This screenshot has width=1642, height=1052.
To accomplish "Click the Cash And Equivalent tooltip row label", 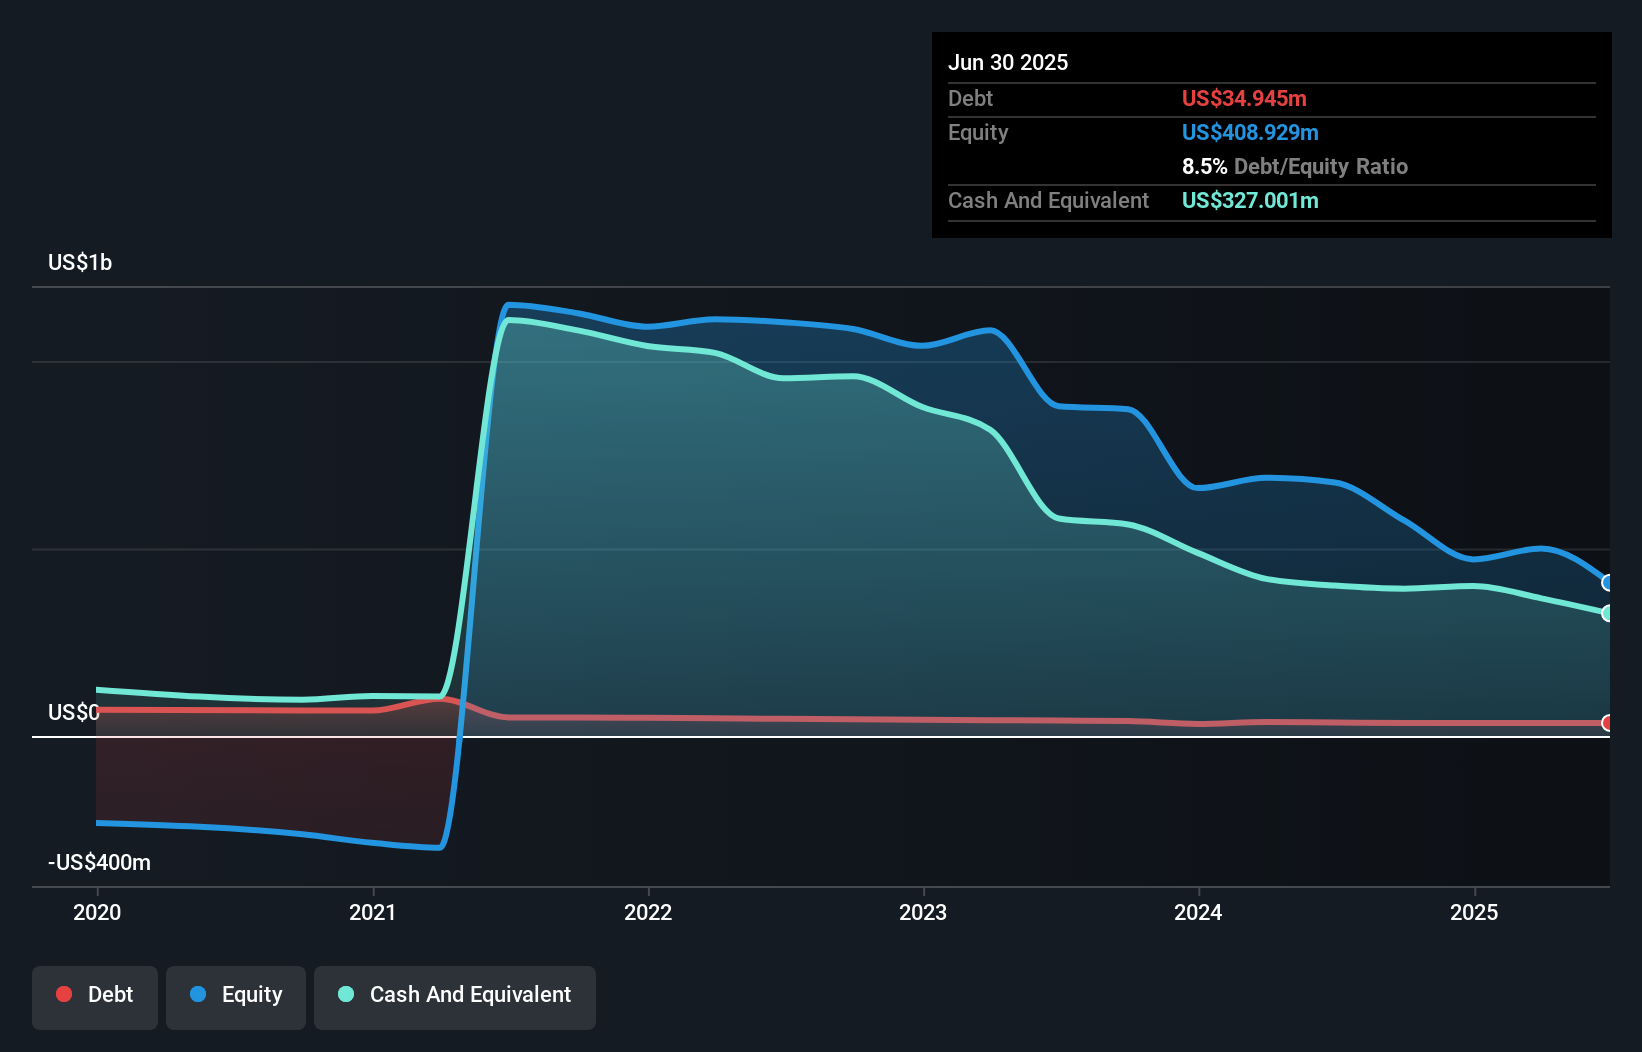I will 1048,200.
